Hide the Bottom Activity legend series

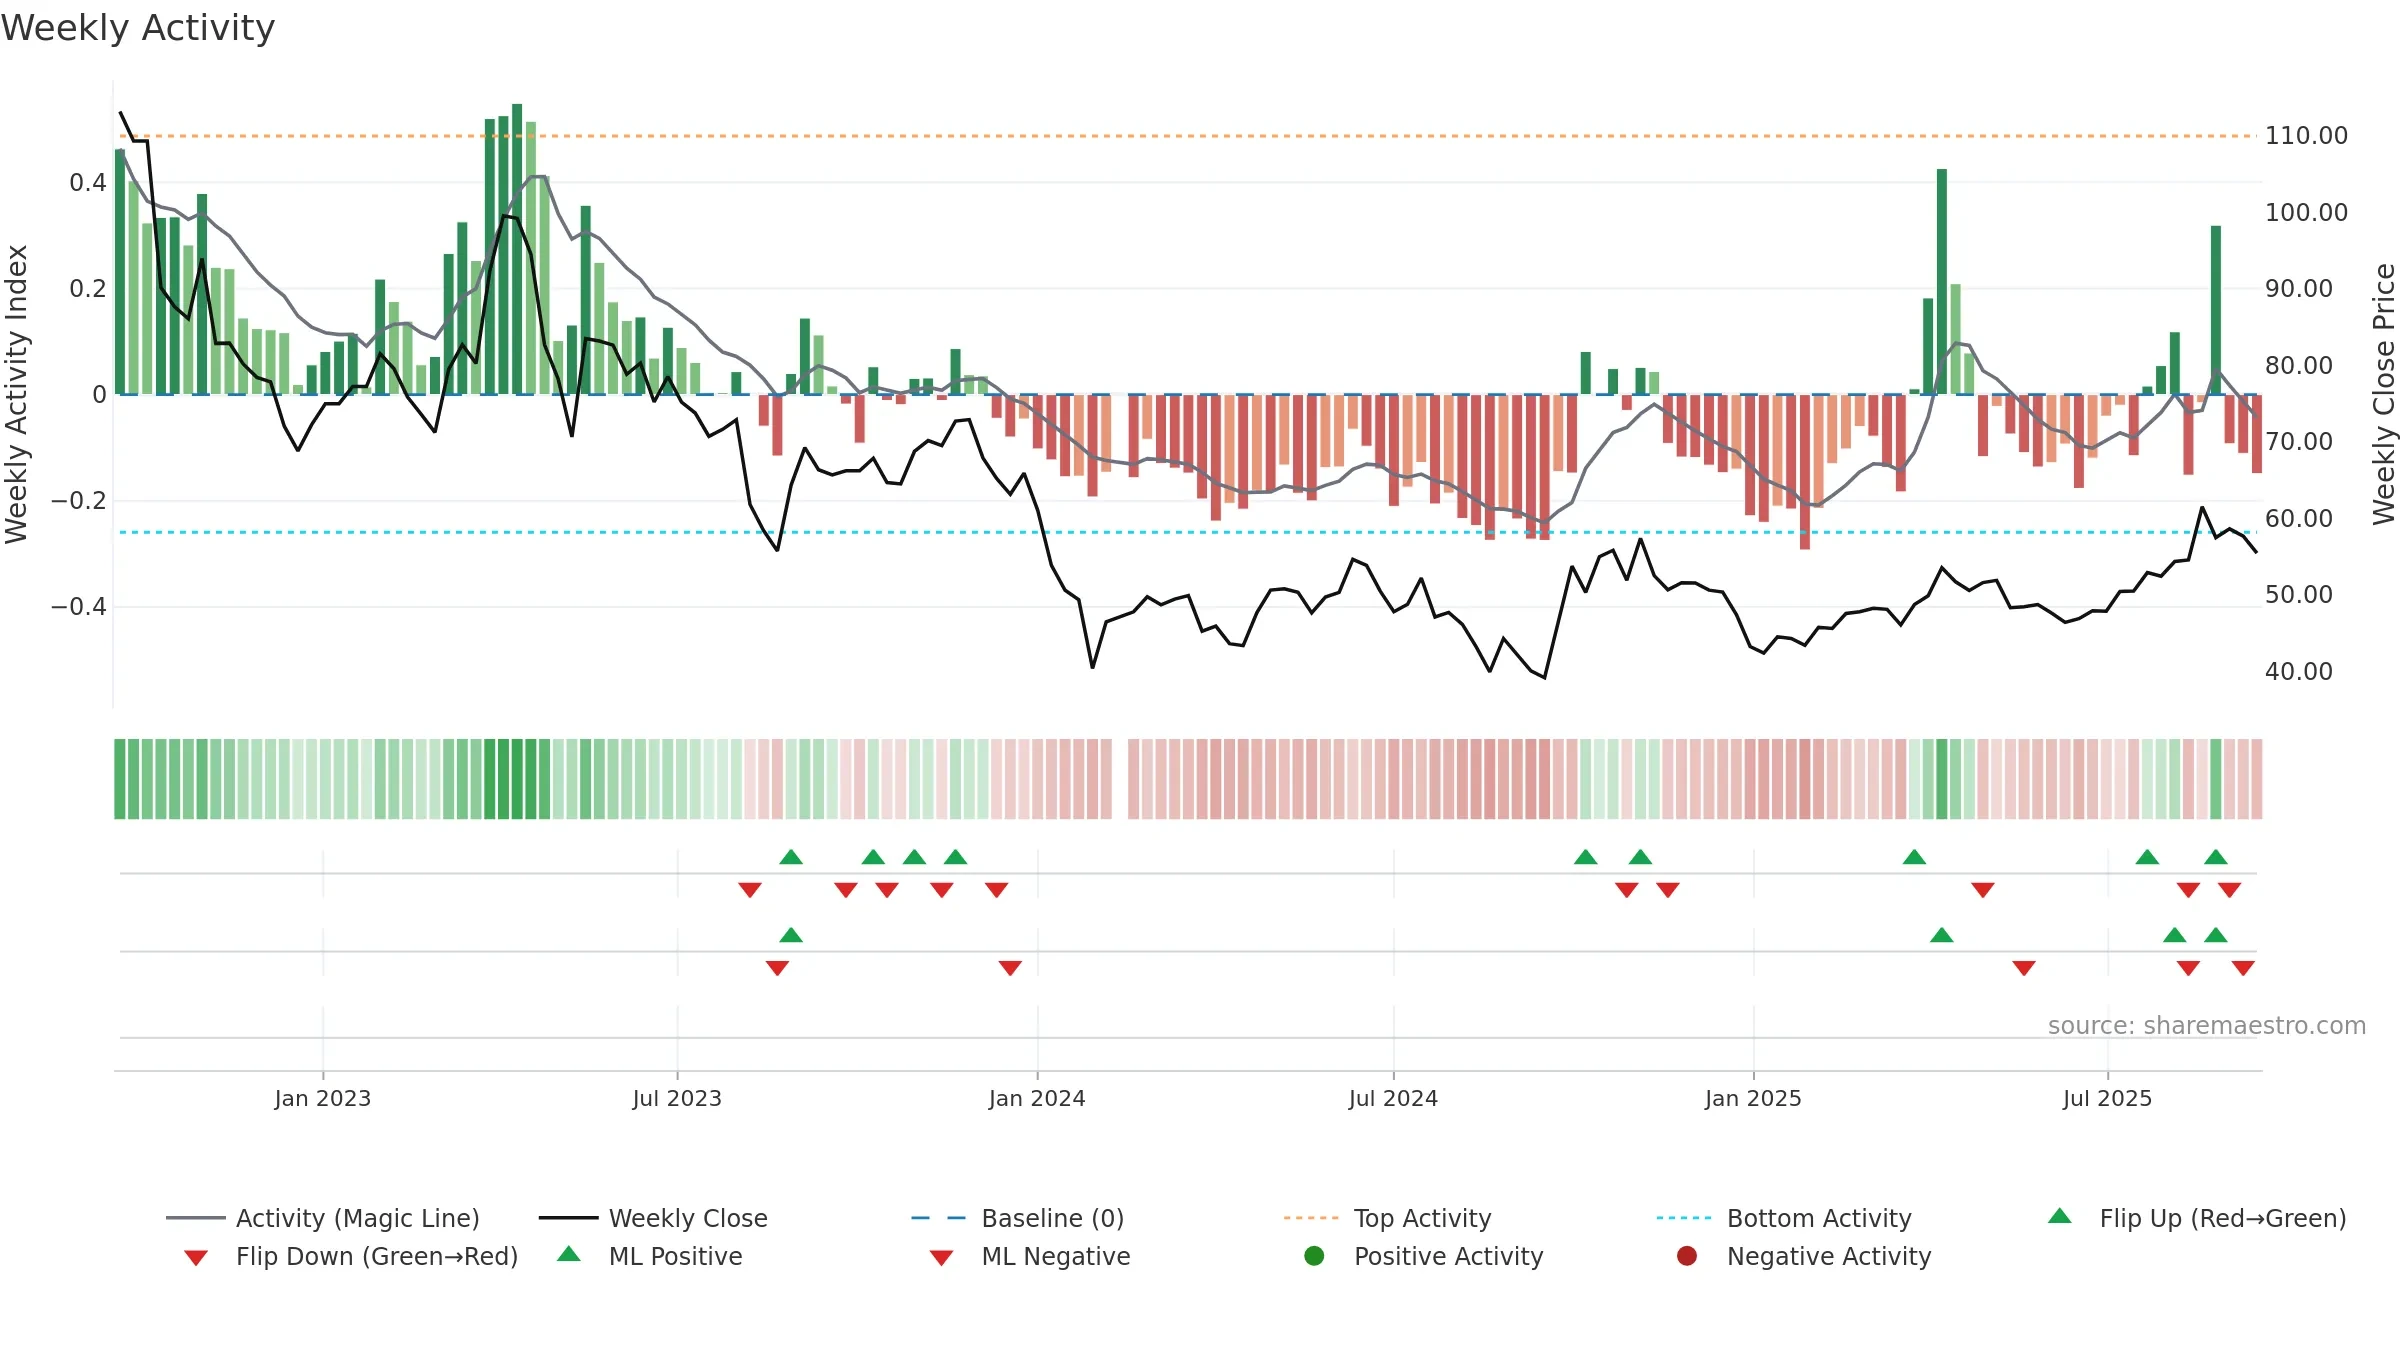coord(1784,1218)
